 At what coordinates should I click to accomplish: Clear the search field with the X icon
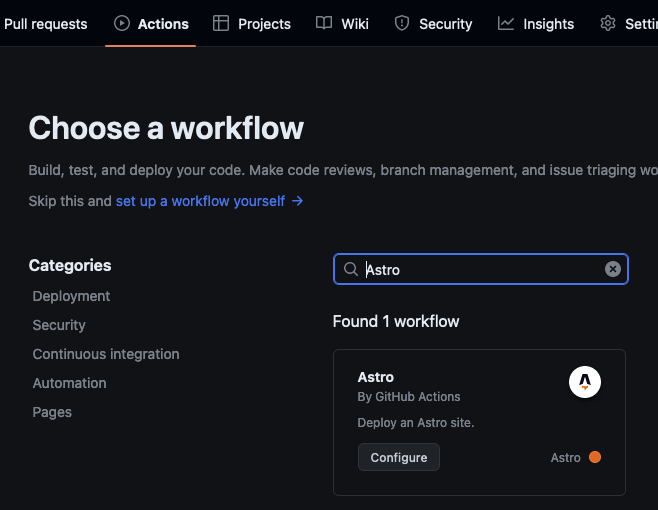[x=613, y=269]
